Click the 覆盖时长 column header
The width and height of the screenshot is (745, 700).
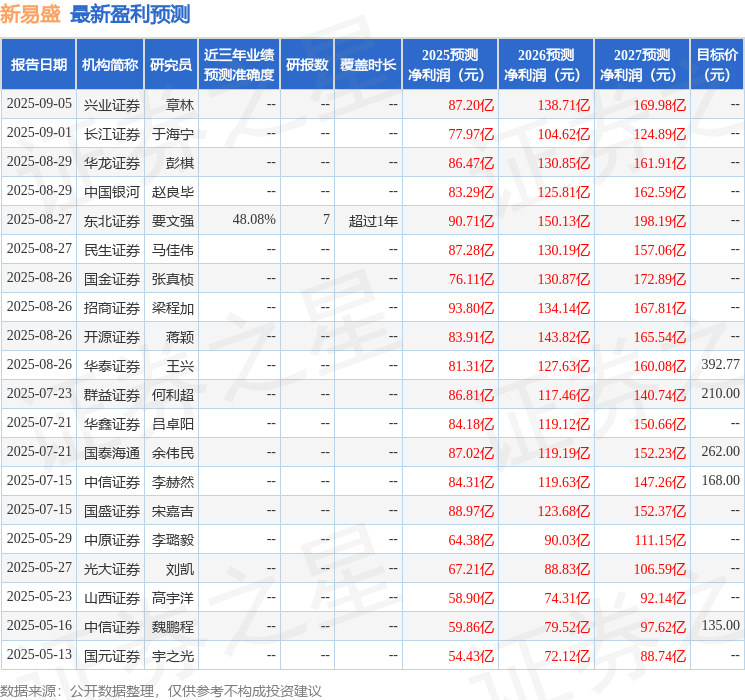(368, 64)
